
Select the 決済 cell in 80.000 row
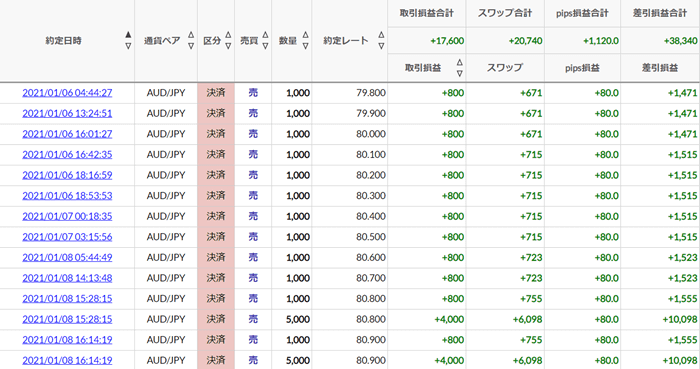click(x=216, y=134)
